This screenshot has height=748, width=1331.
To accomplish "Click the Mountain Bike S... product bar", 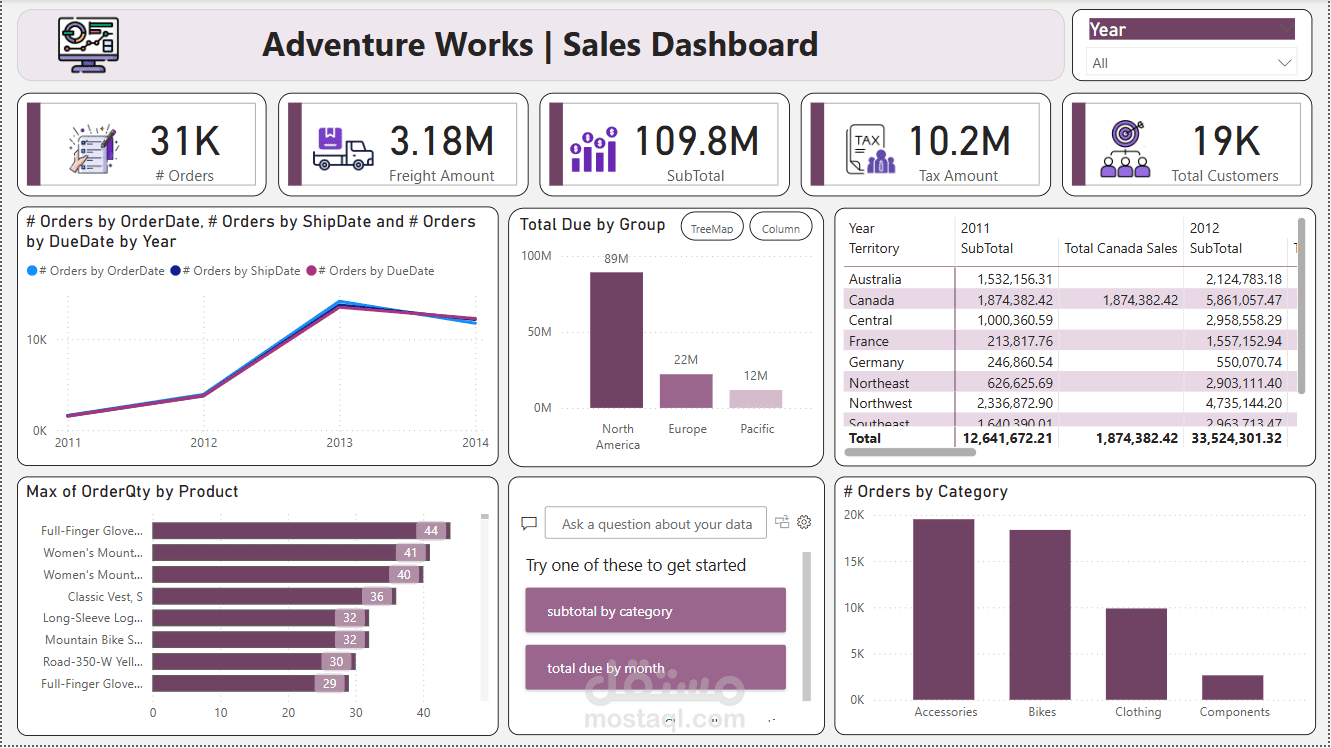I will [x=260, y=640].
